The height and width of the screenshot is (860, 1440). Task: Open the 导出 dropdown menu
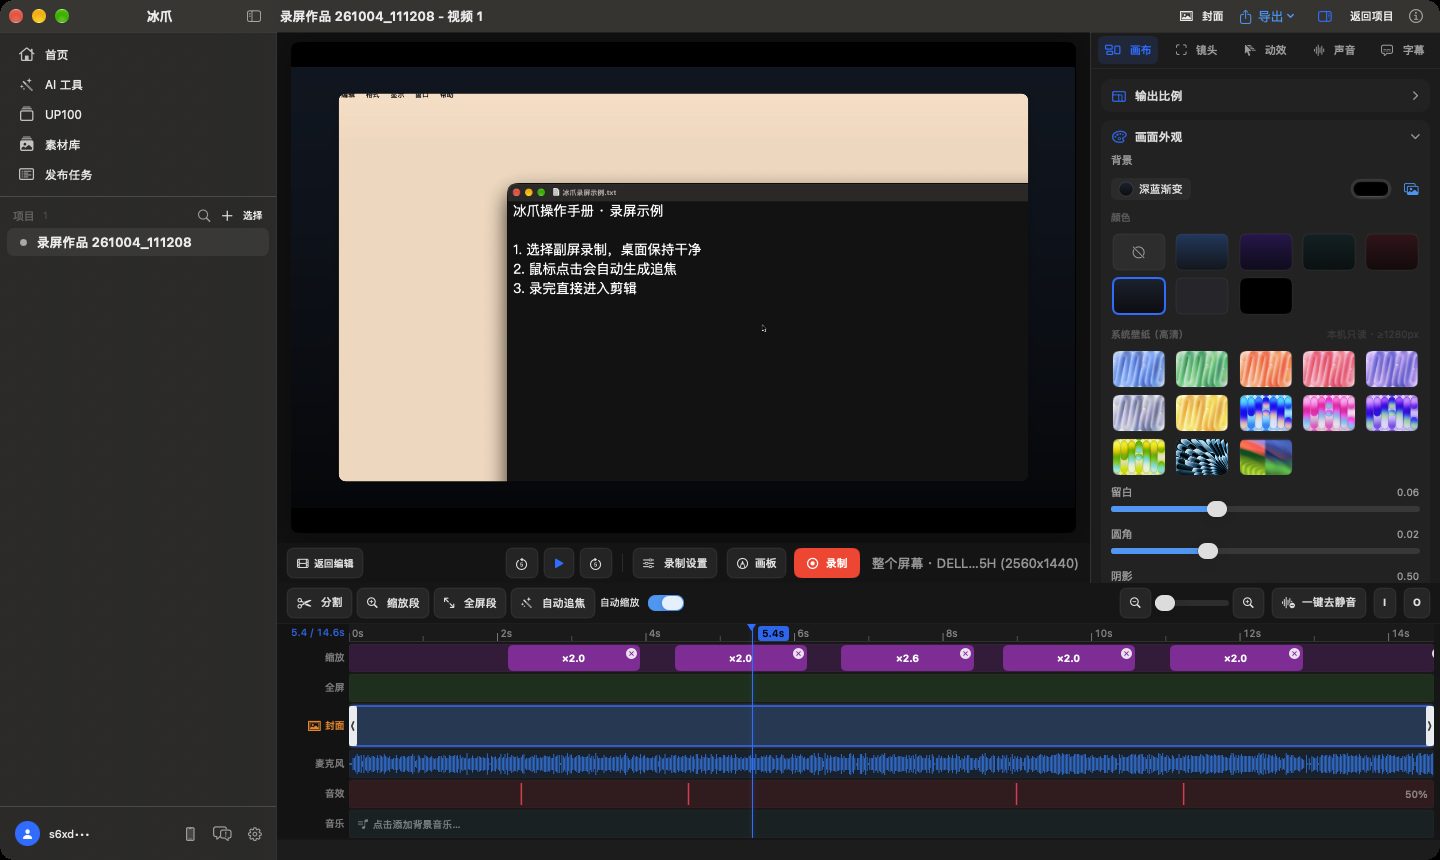[x=1267, y=16]
